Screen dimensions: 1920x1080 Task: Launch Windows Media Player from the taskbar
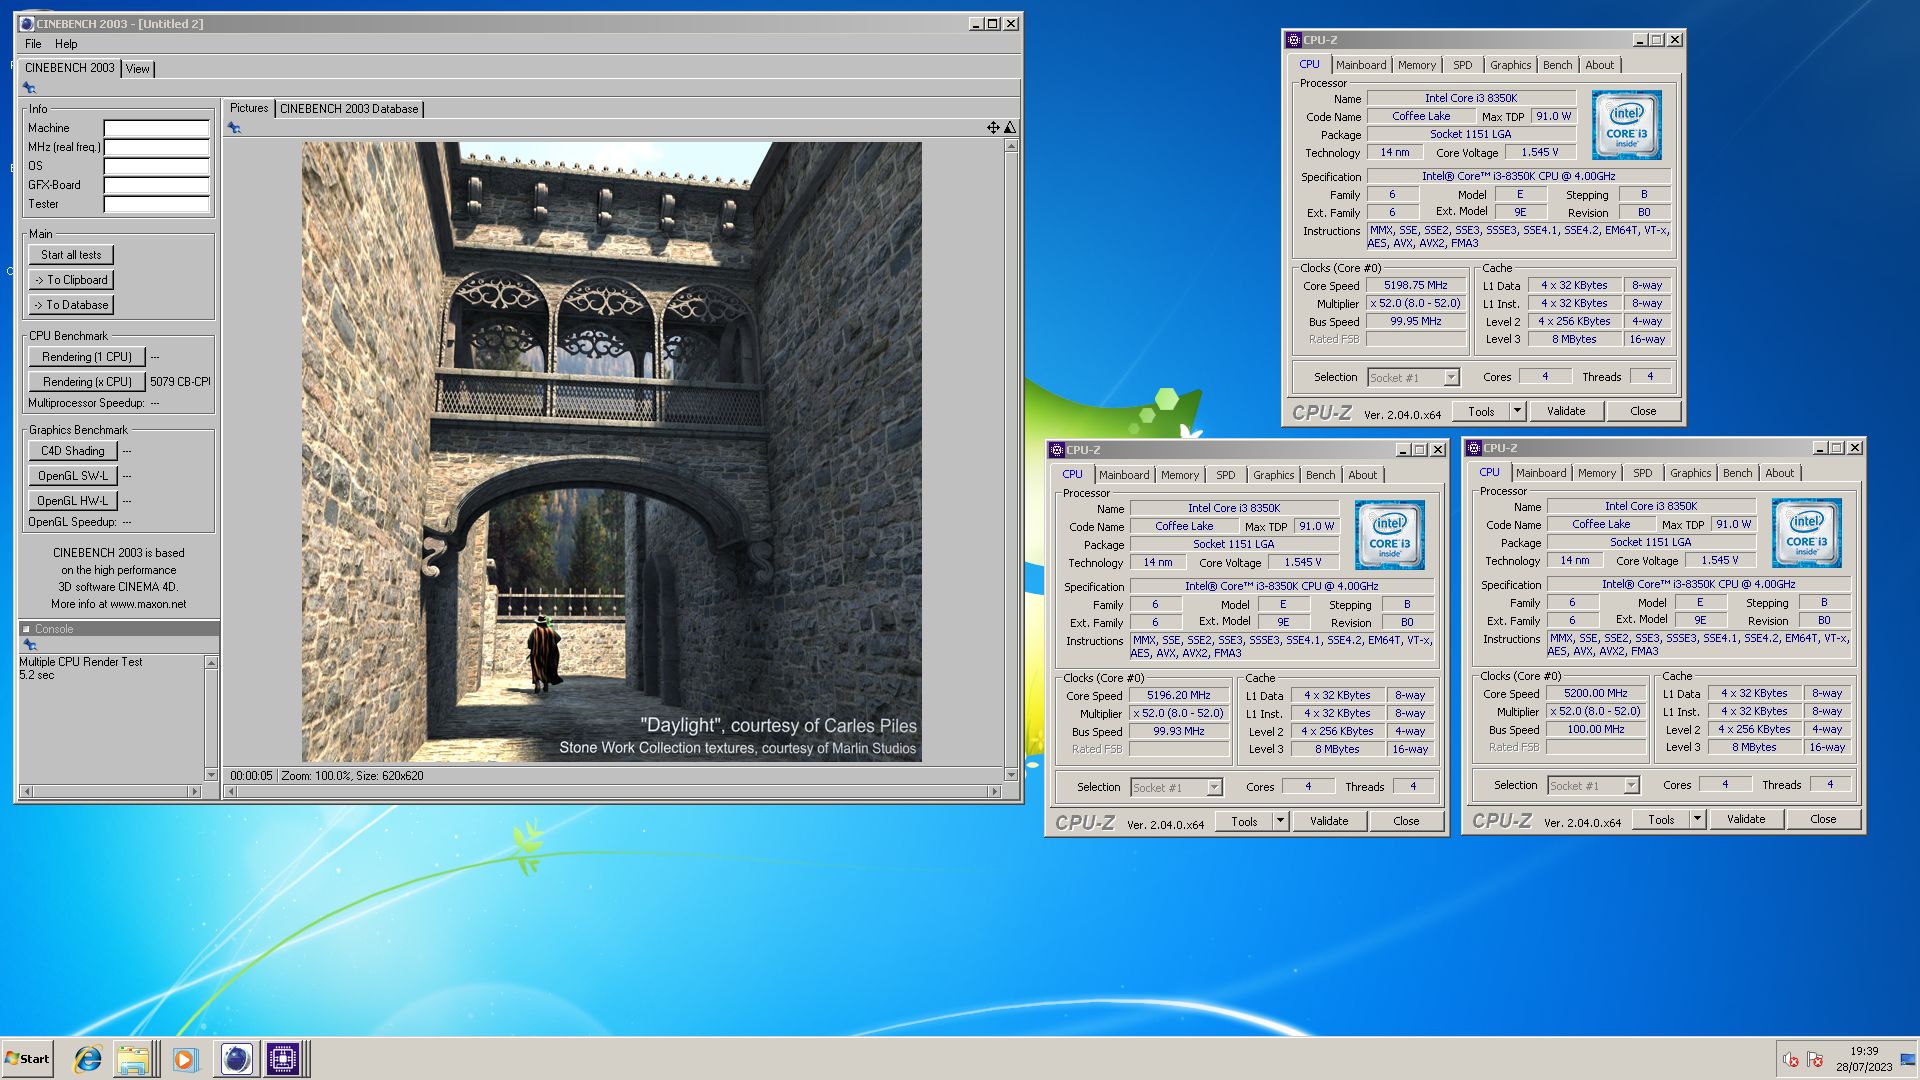pyautogui.click(x=184, y=1059)
